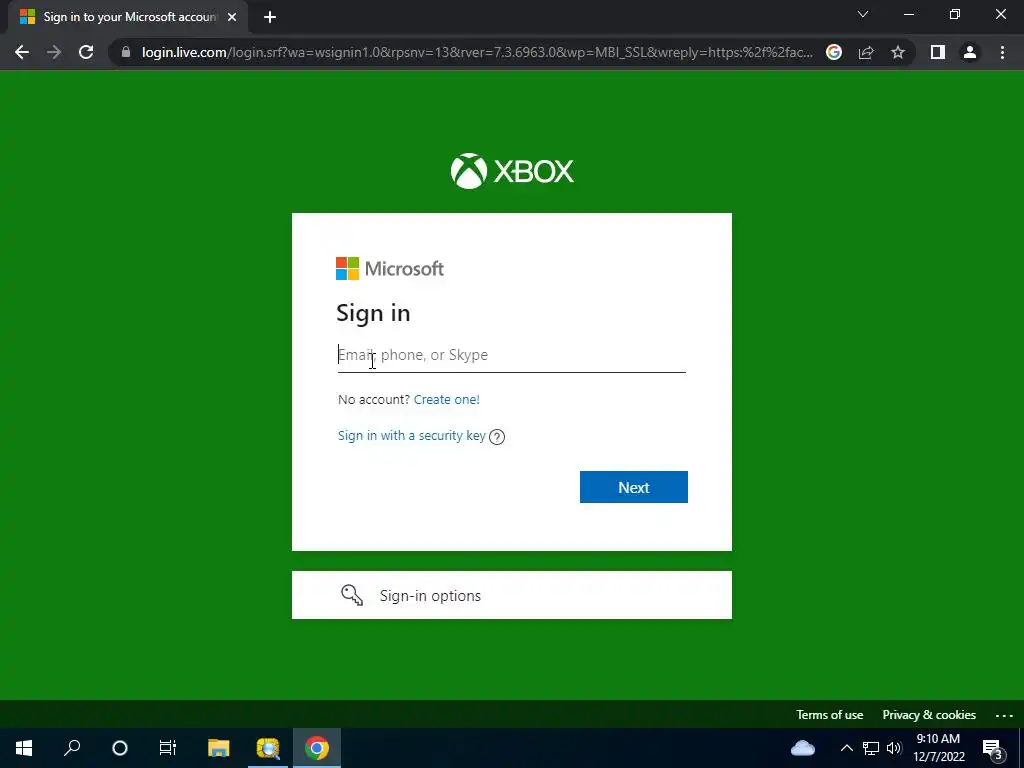
Task: Open the clock showing 9:10 AM
Action: pyautogui.click(x=938, y=748)
